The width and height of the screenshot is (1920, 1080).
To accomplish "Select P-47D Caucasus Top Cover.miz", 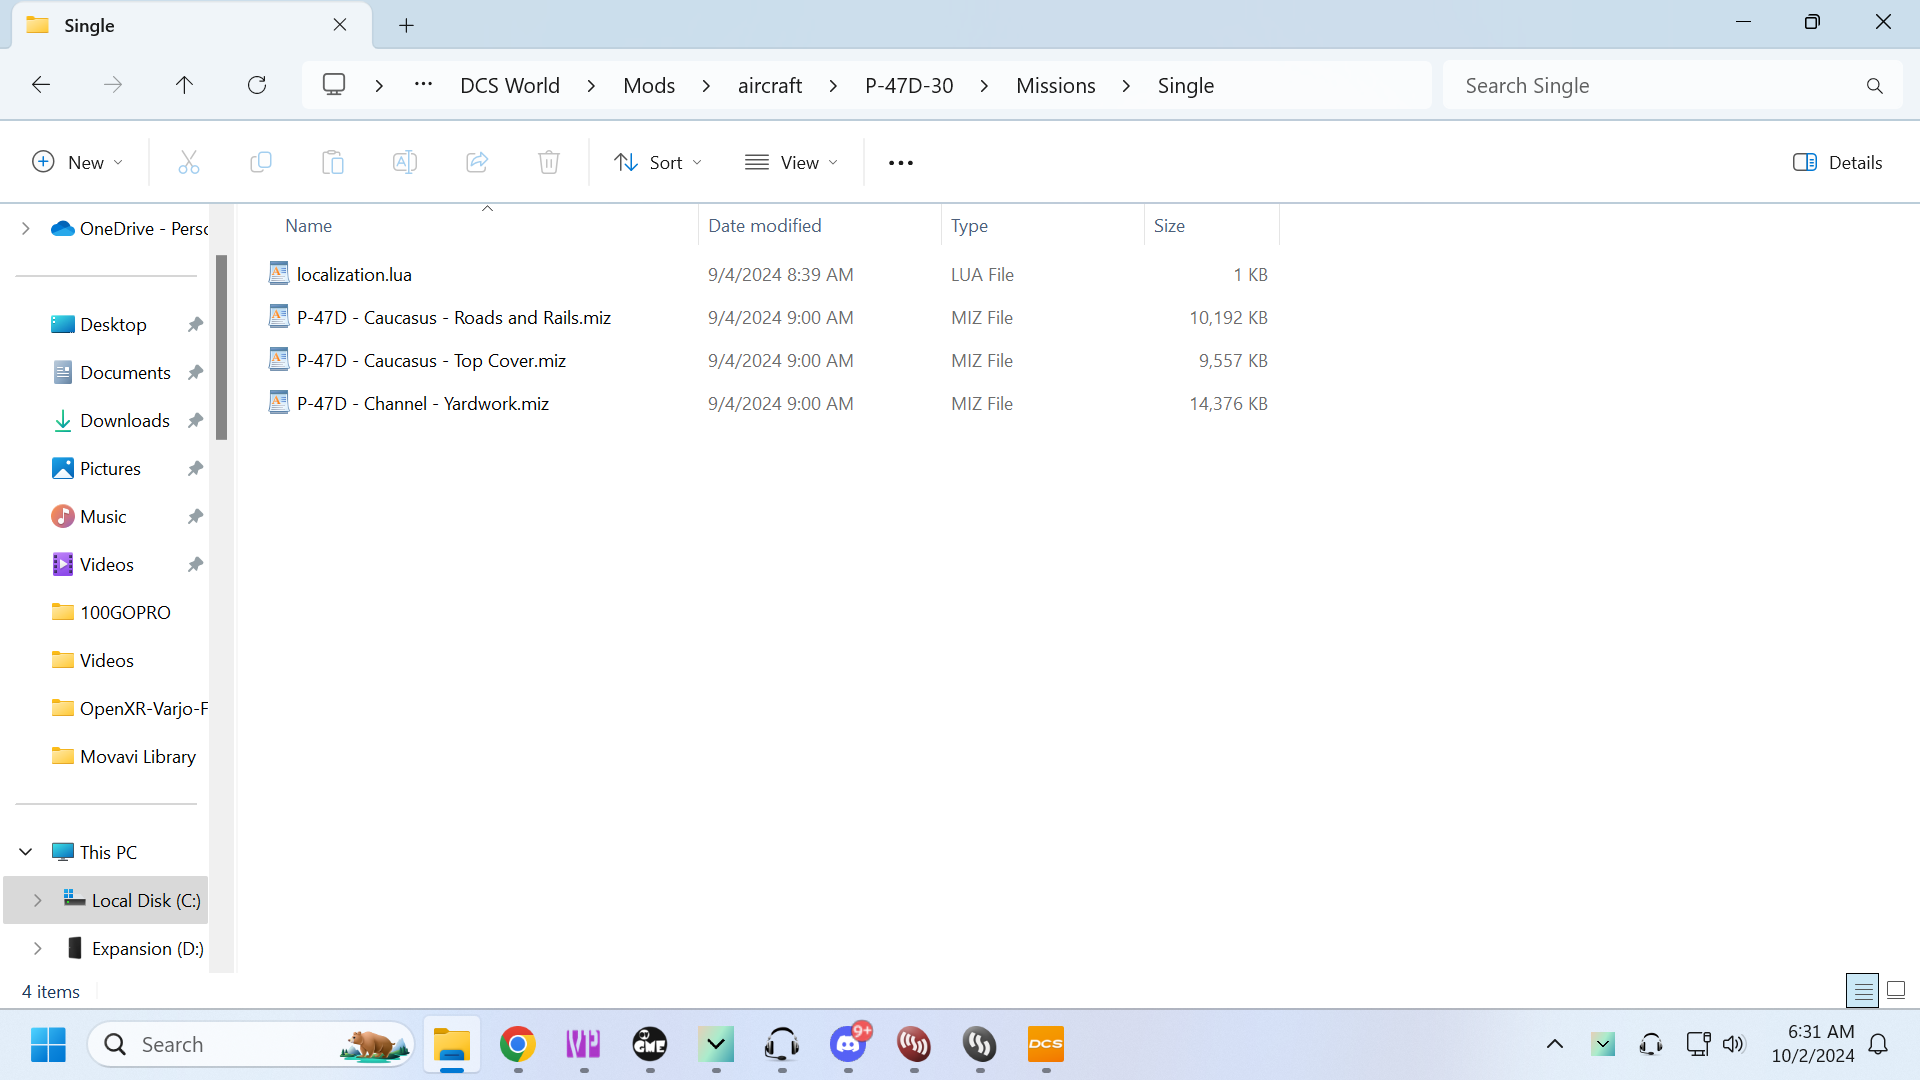I will click(x=431, y=361).
